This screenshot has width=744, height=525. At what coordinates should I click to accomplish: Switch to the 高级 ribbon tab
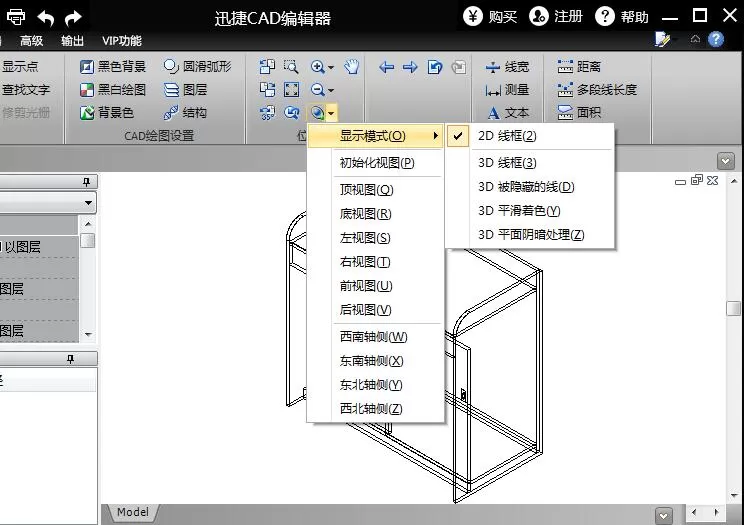click(31, 41)
